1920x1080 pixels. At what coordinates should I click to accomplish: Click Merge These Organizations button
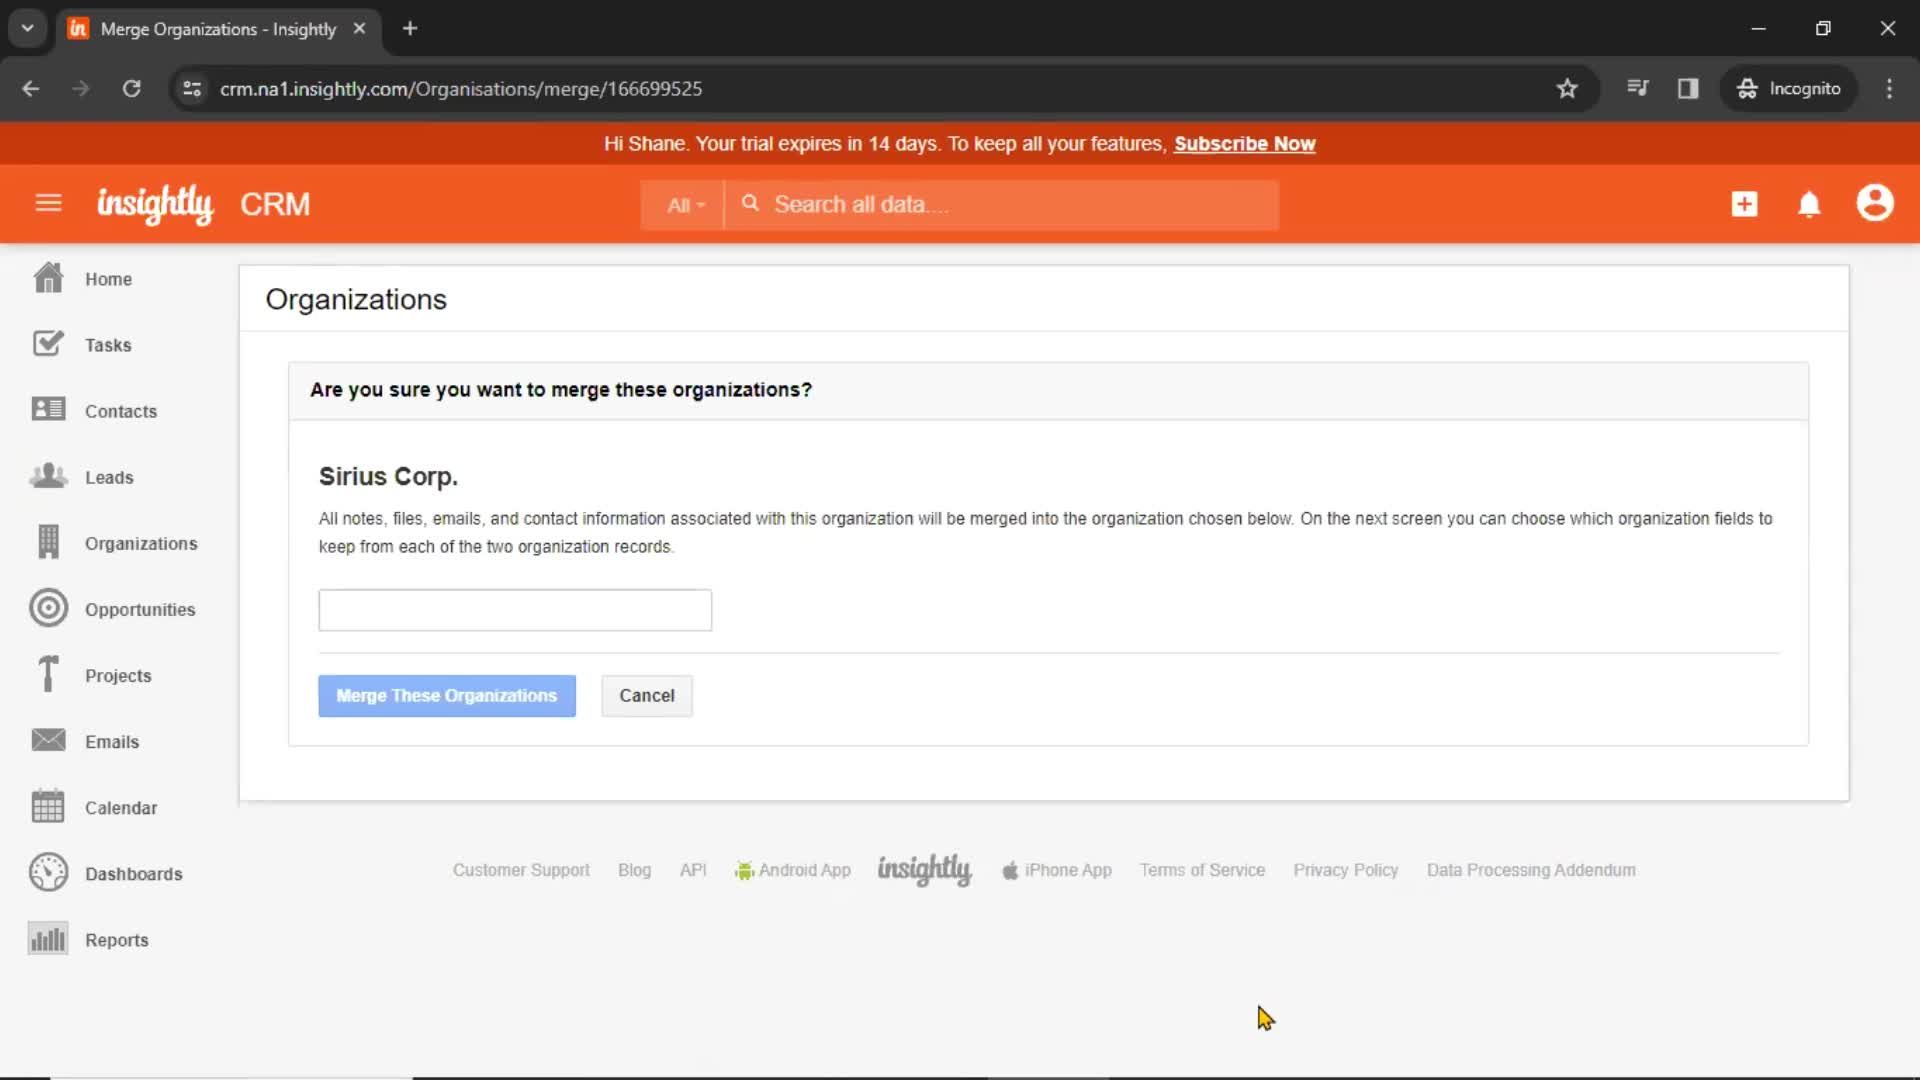(446, 695)
